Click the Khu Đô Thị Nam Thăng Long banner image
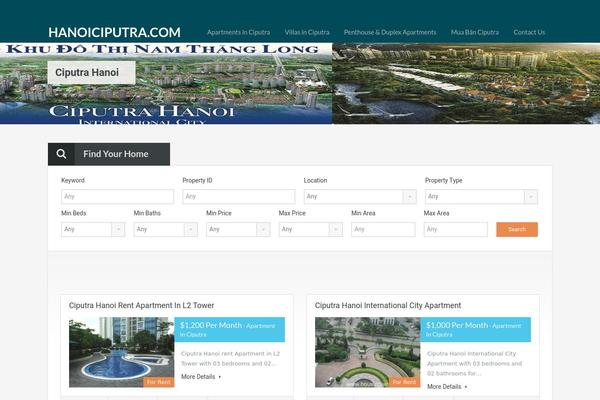Screen dimensions: 600x400 pos(166,83)
